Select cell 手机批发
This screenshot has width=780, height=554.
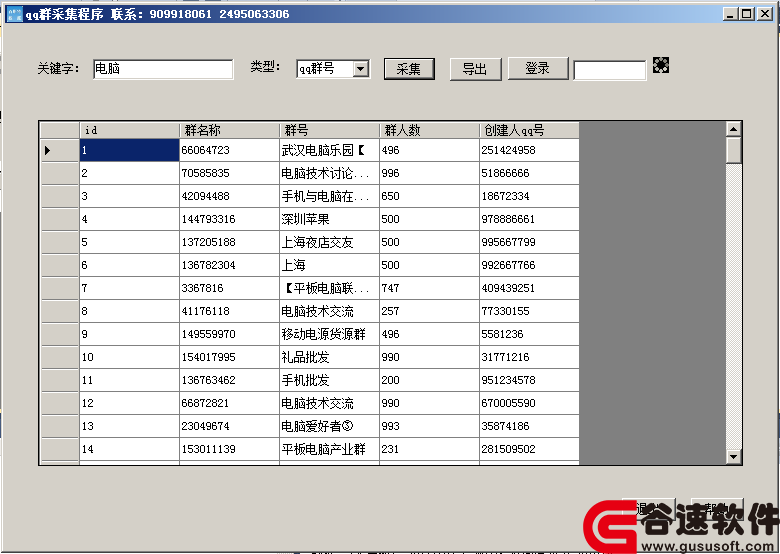(329, 380)
